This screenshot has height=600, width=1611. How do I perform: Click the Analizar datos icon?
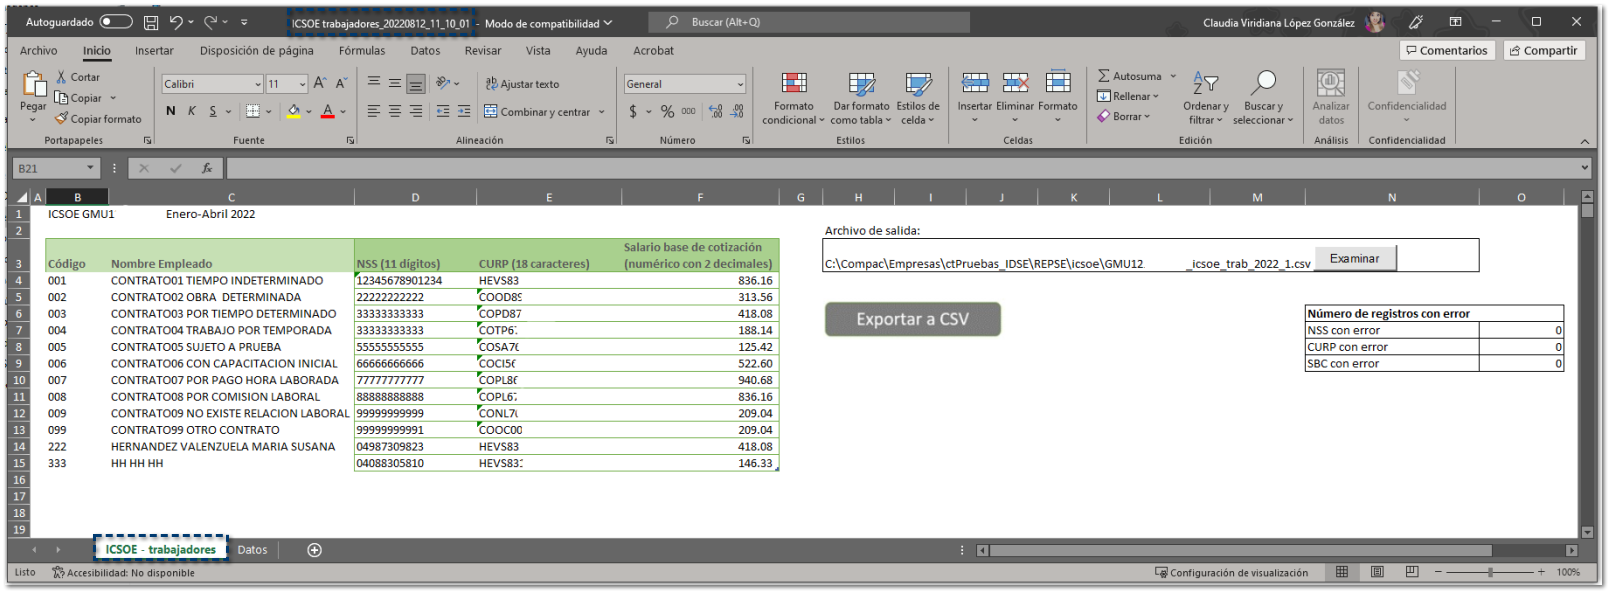(x=1330, y=84)
